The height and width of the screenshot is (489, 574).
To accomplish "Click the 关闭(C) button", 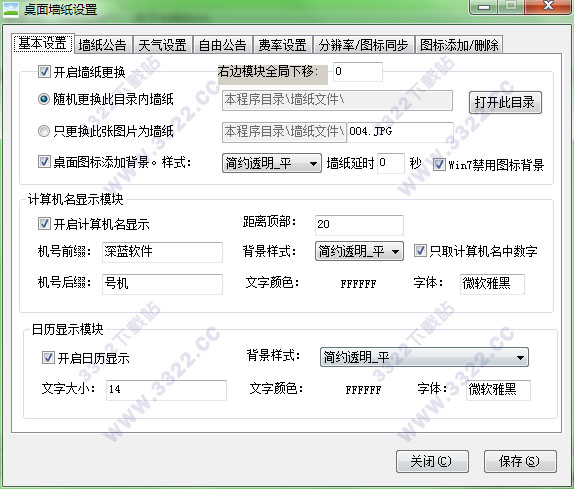I will coord(432,461).
